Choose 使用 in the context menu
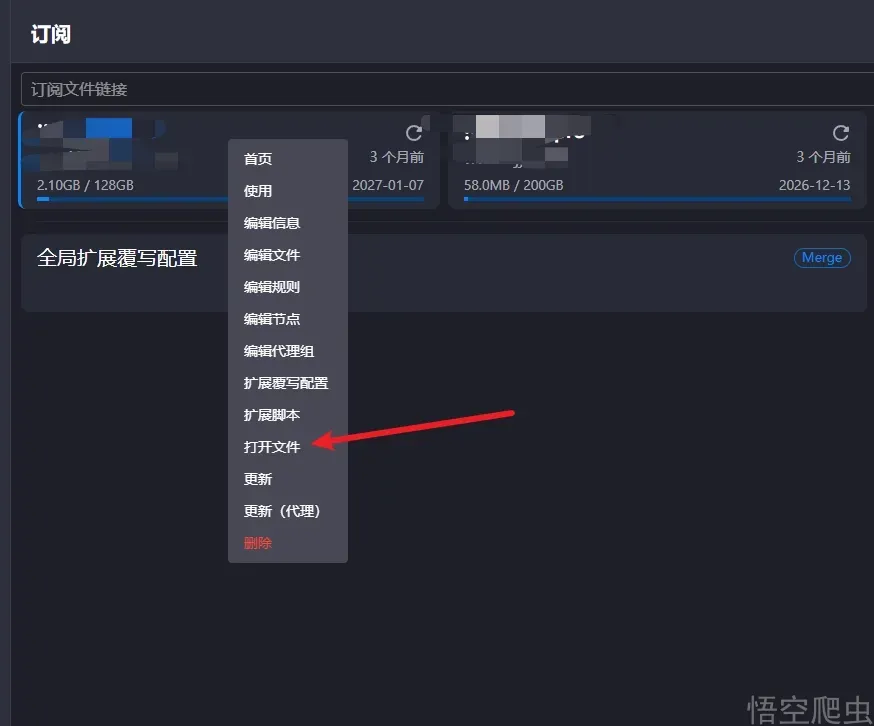Viewport: 874px width, 726px height. (x=258, y=191)
